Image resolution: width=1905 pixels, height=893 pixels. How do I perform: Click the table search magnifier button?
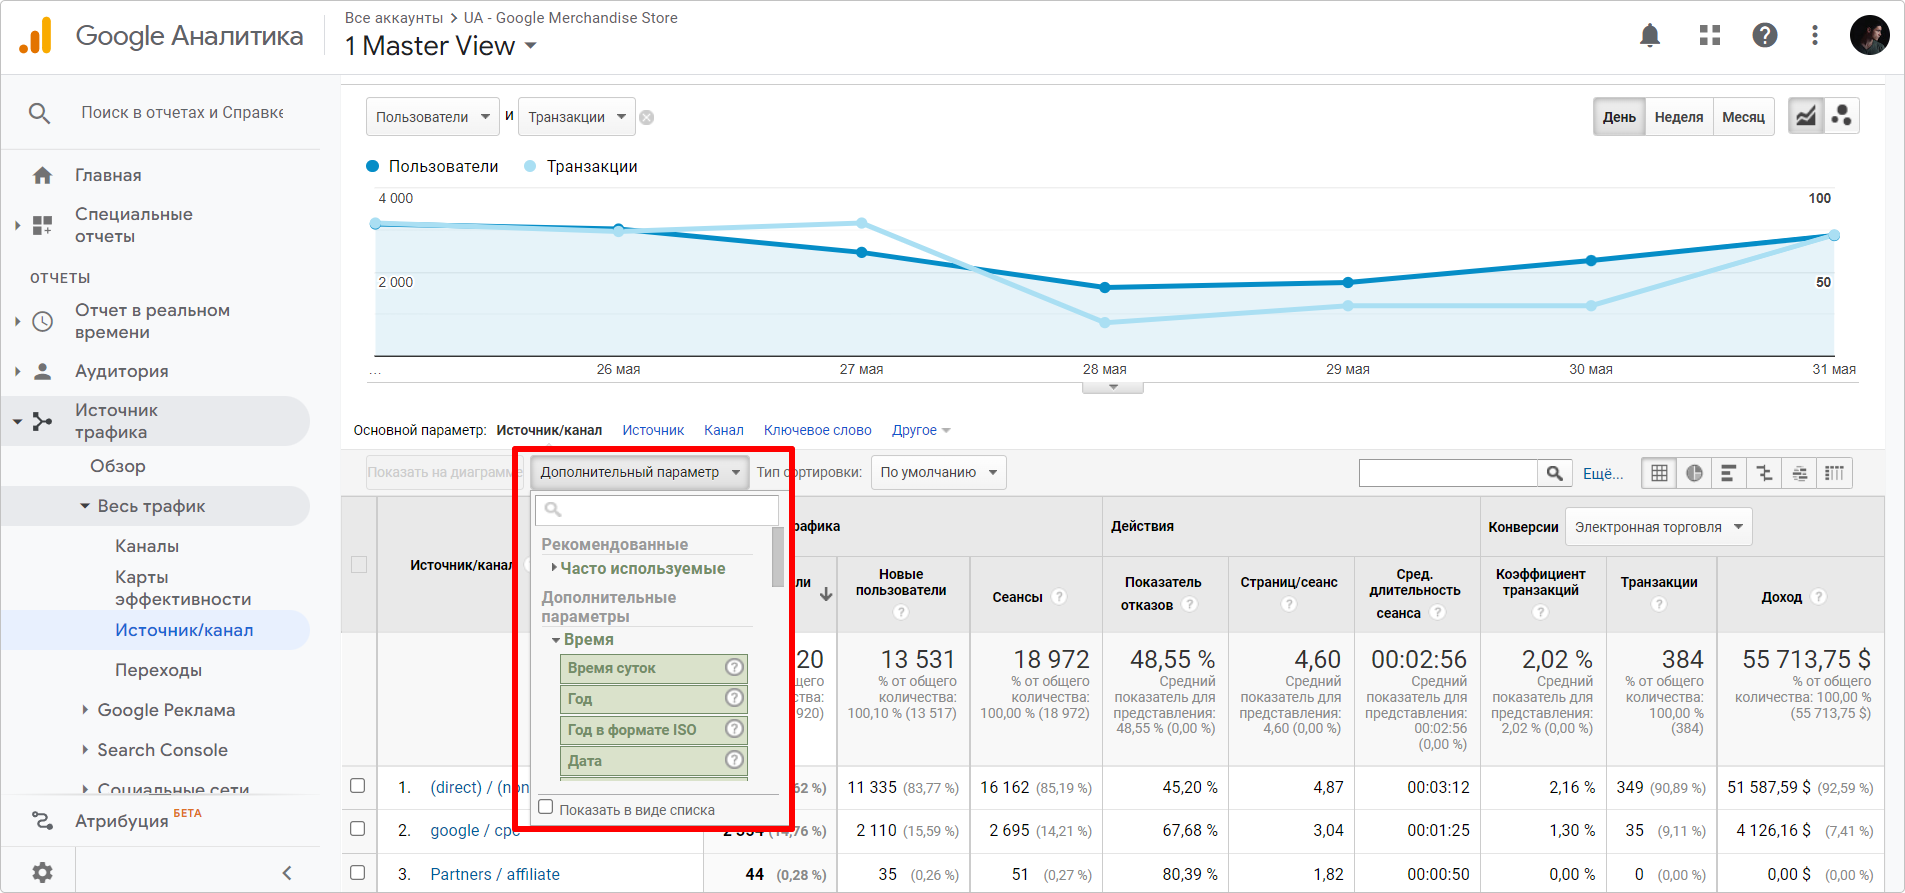[x=1554, y=473]
